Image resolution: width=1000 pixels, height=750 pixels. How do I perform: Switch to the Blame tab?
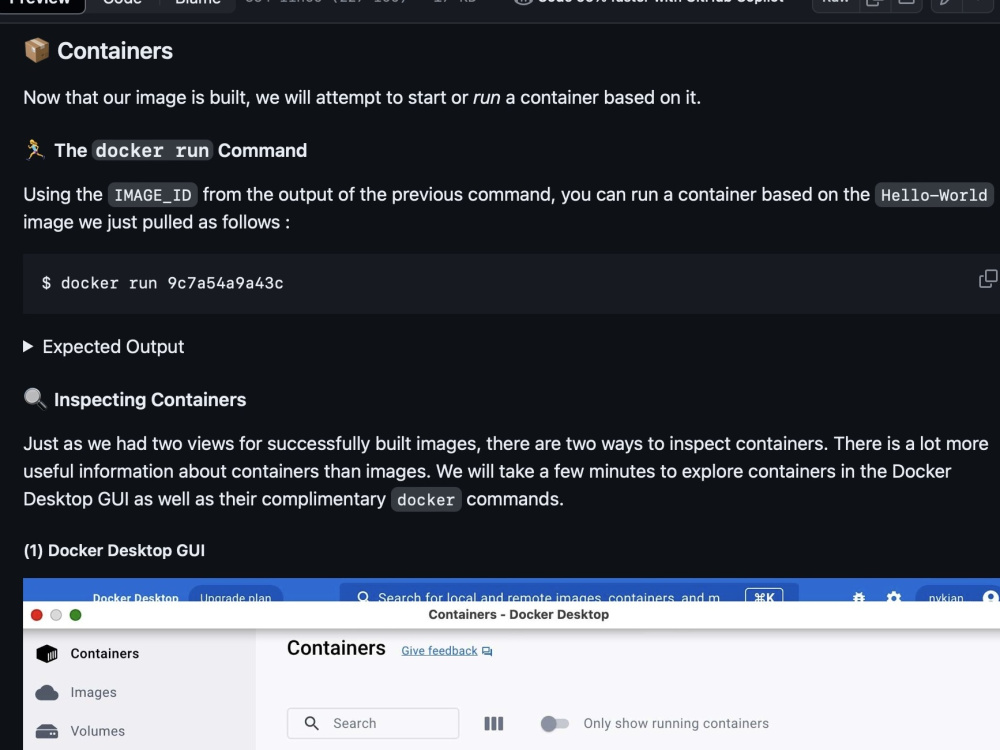pyautogui.click(x=197, y=3)
